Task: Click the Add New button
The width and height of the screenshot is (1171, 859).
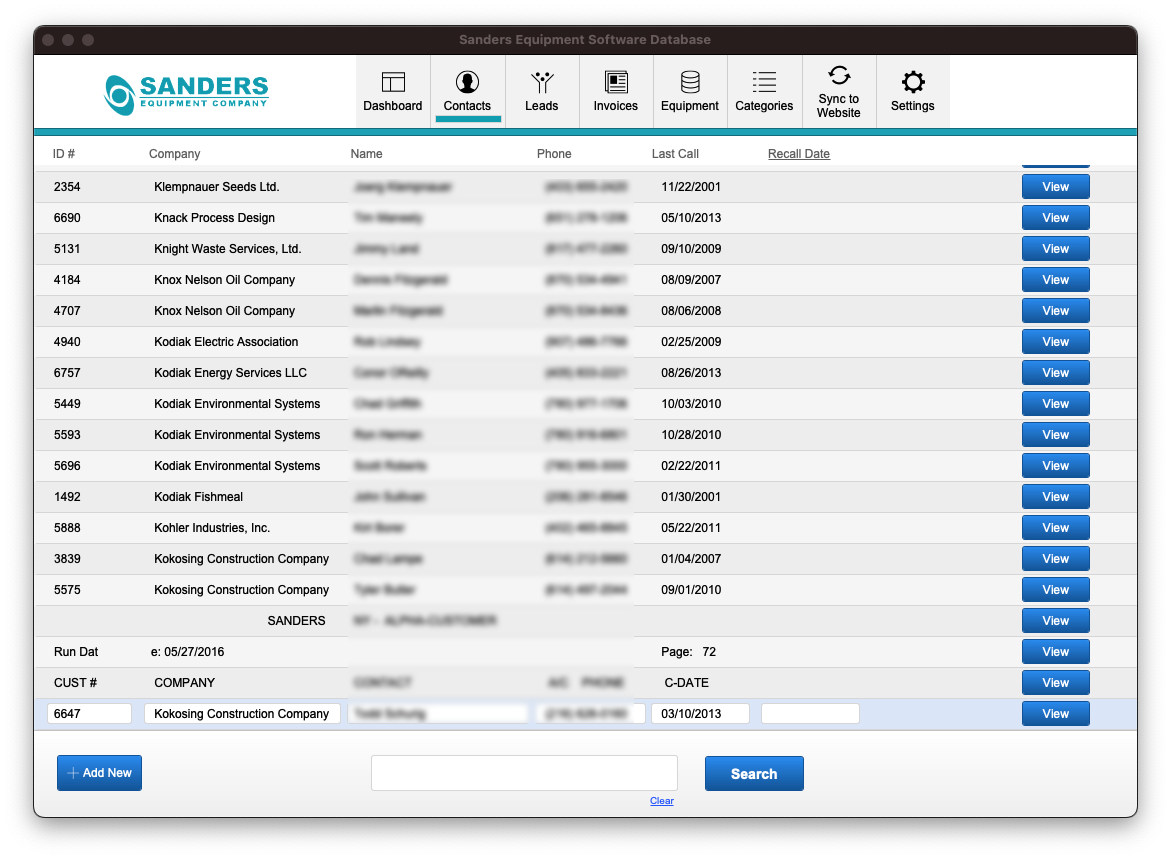Action: (99, 773)
